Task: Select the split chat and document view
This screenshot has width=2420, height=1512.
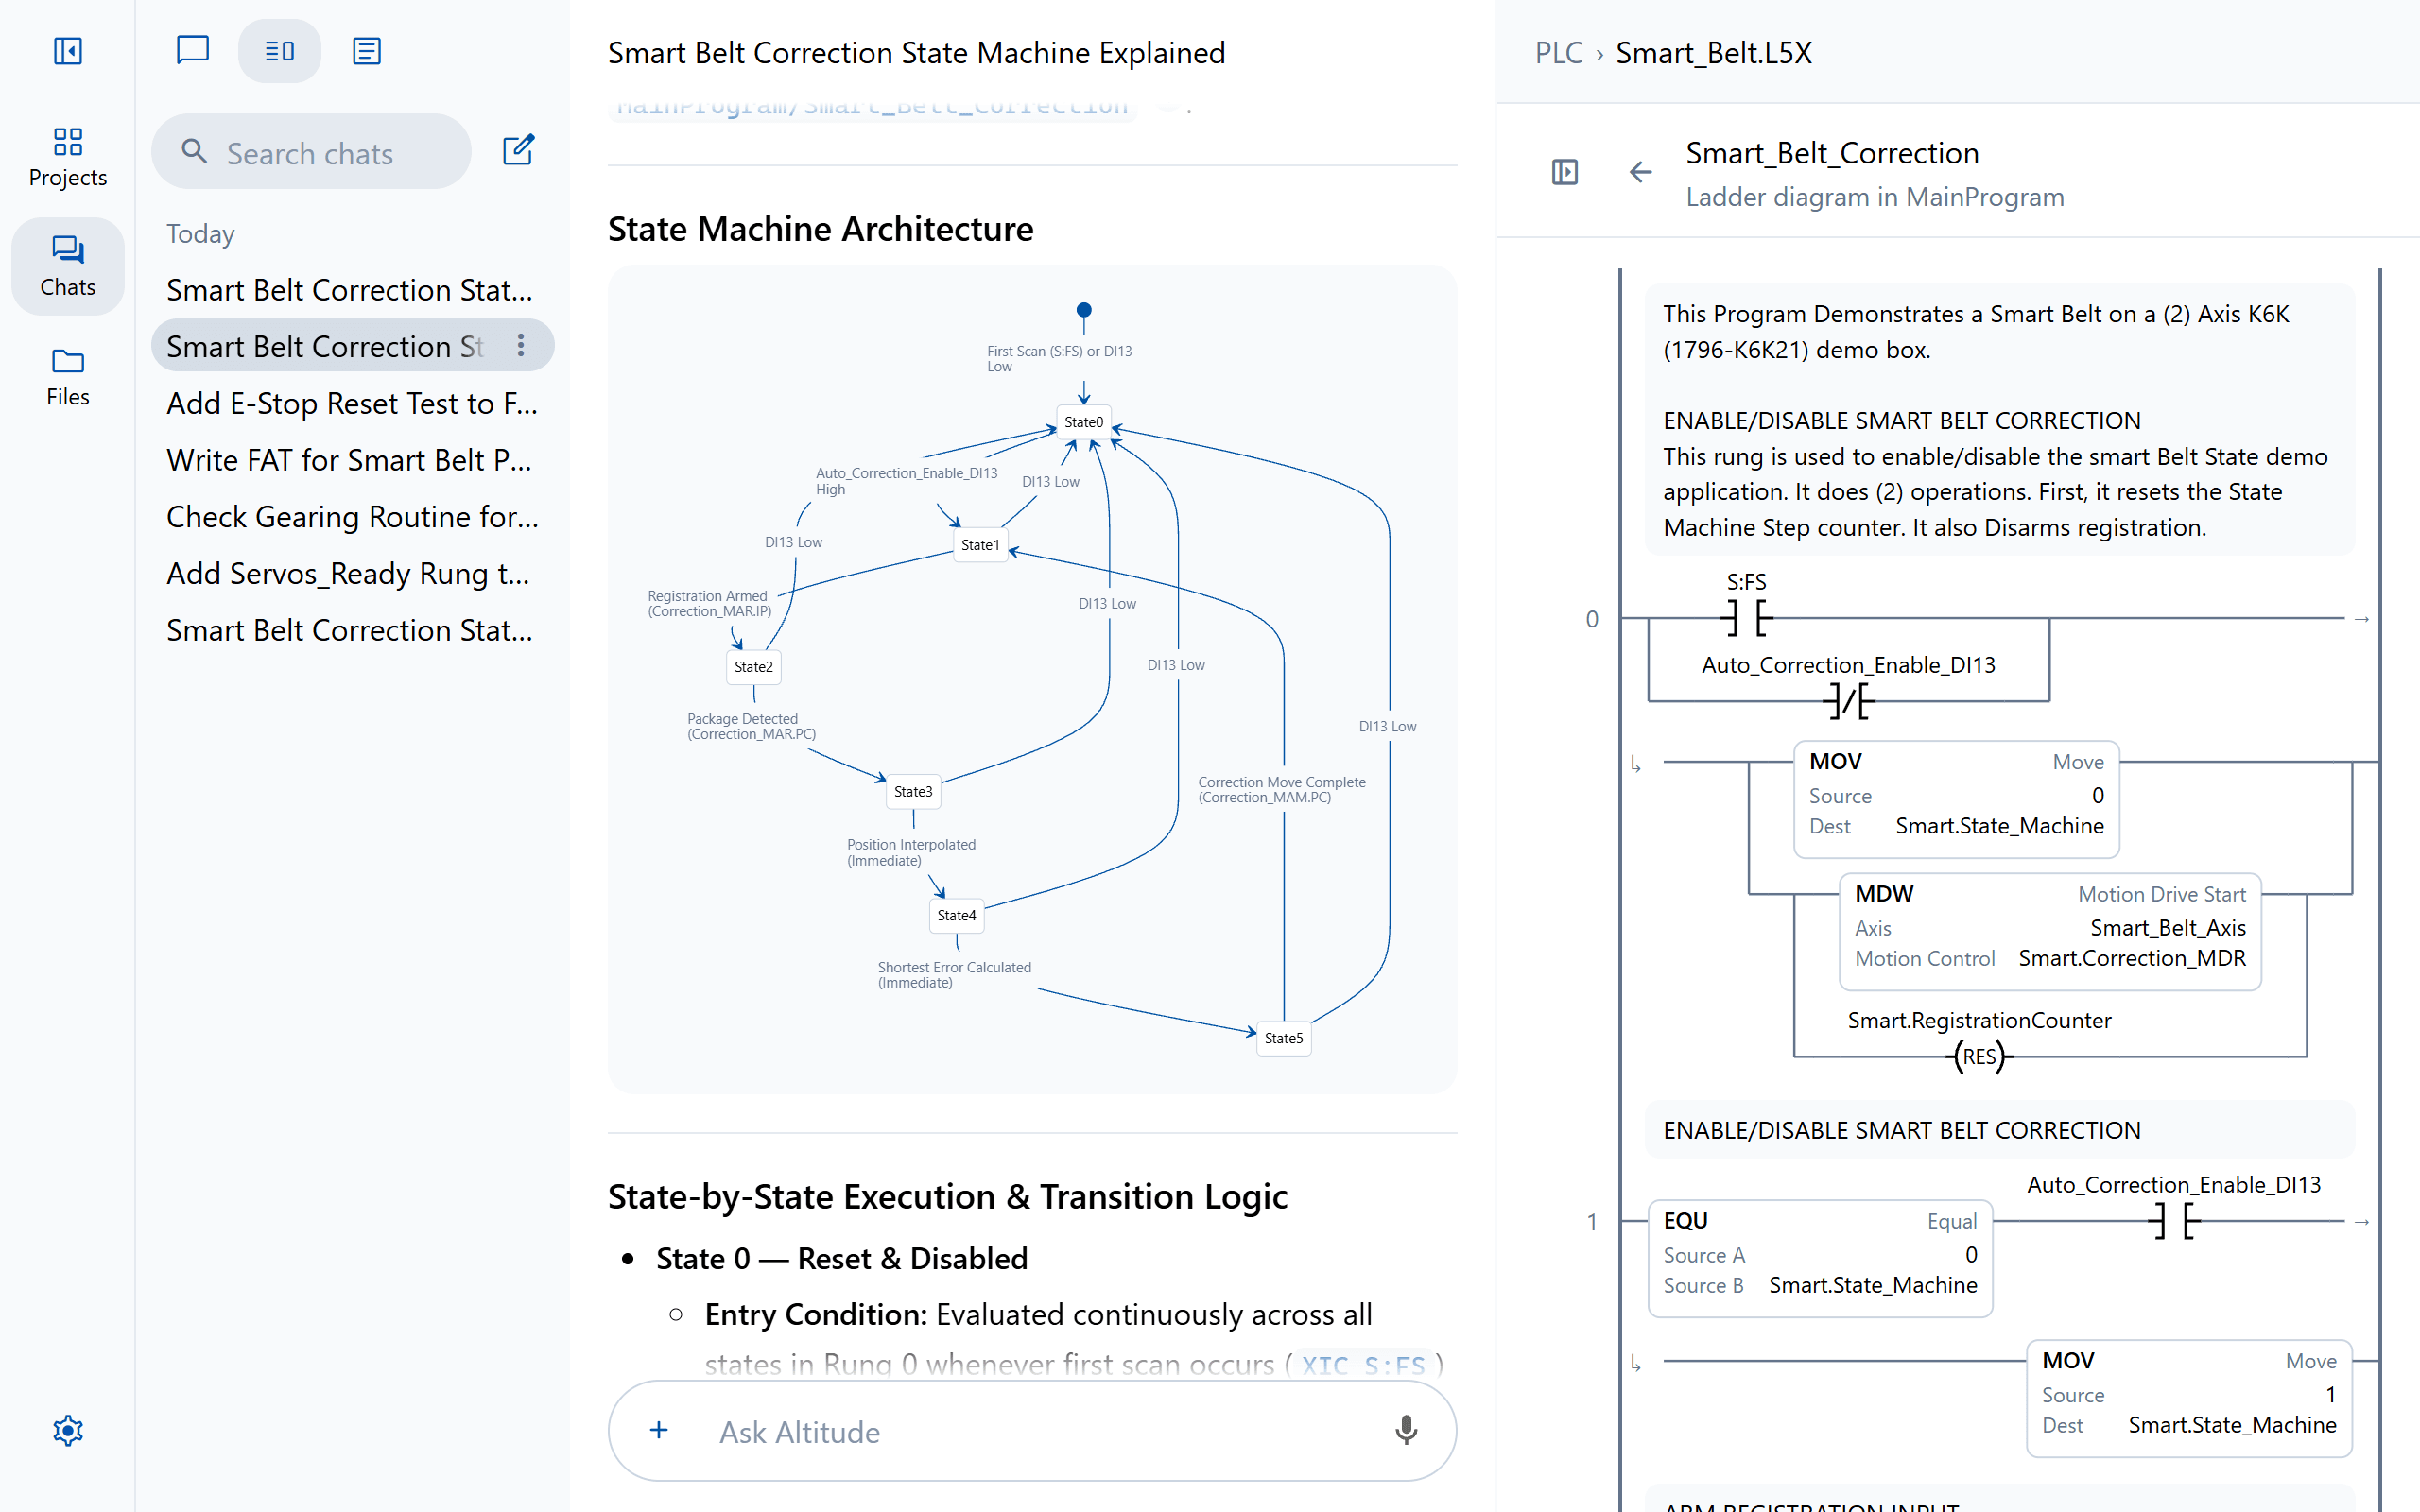Action: [x=279, y=51]
